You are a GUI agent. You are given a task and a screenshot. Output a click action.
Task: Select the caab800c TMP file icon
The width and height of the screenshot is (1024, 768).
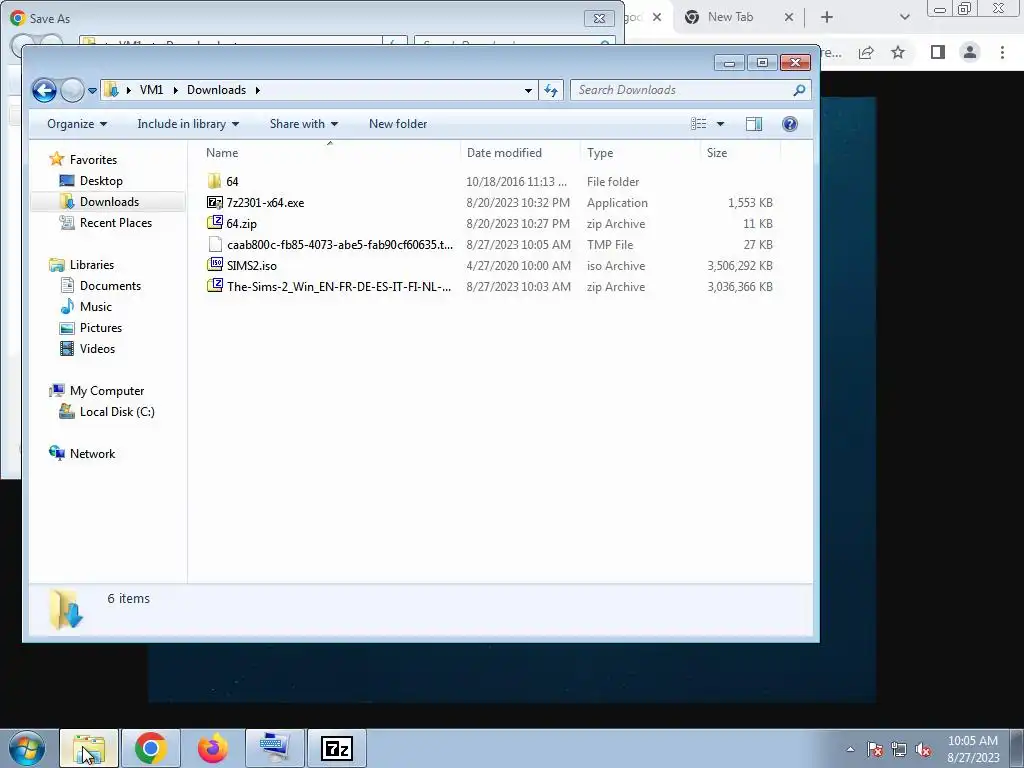pos(215,244)
